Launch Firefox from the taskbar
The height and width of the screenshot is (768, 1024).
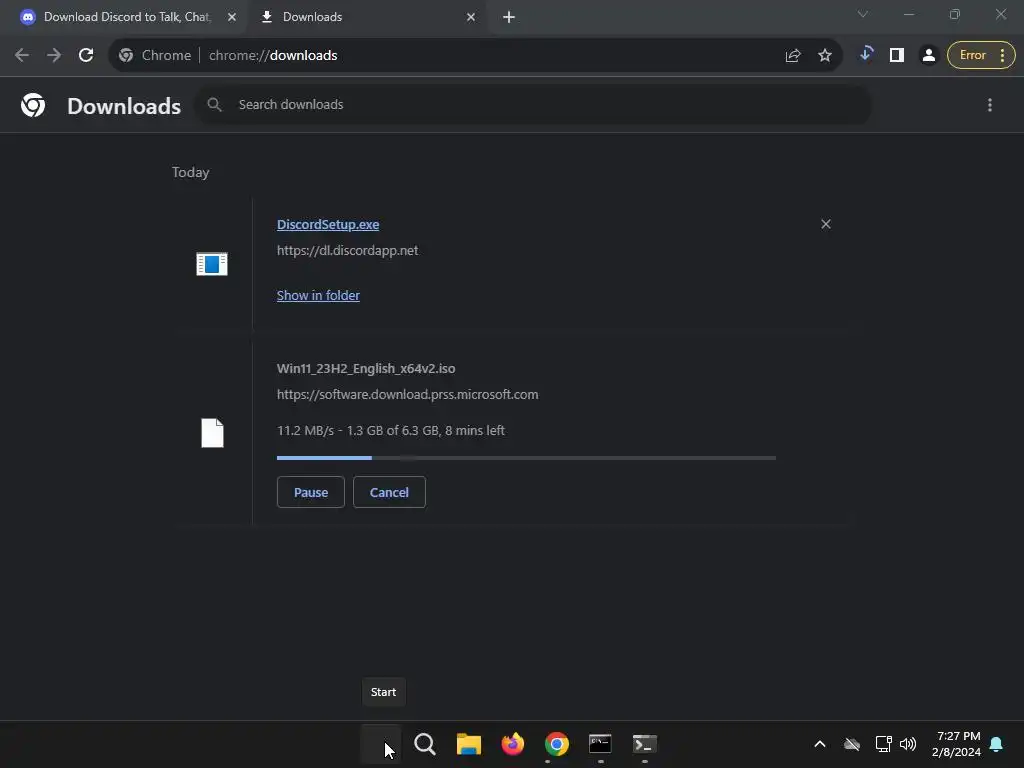(x=513, y=744)
